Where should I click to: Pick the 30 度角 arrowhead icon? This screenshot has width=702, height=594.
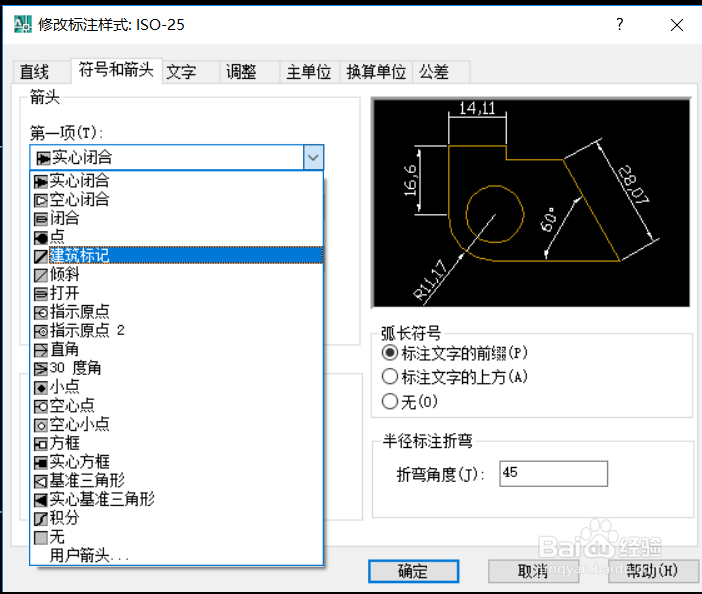pyautogui.click(x=41, y=369)
